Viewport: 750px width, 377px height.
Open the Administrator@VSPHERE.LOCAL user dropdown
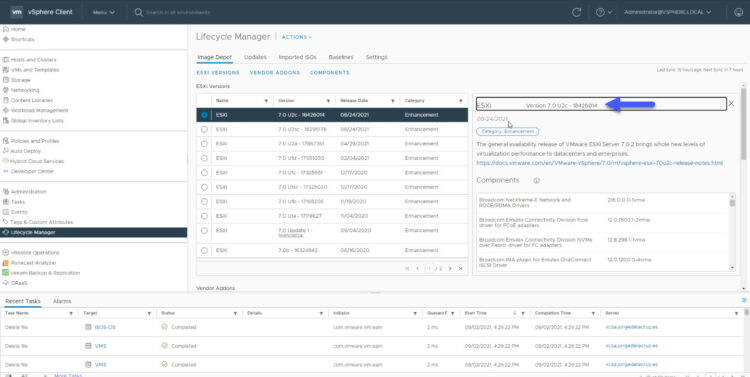point(667,12)
